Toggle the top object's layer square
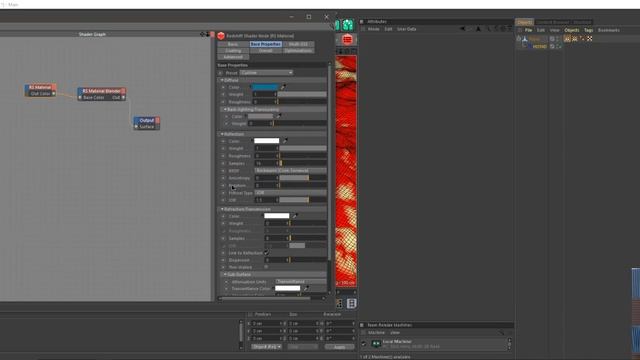640x360 pixels. pyautogui.click(x=552, y=39)
